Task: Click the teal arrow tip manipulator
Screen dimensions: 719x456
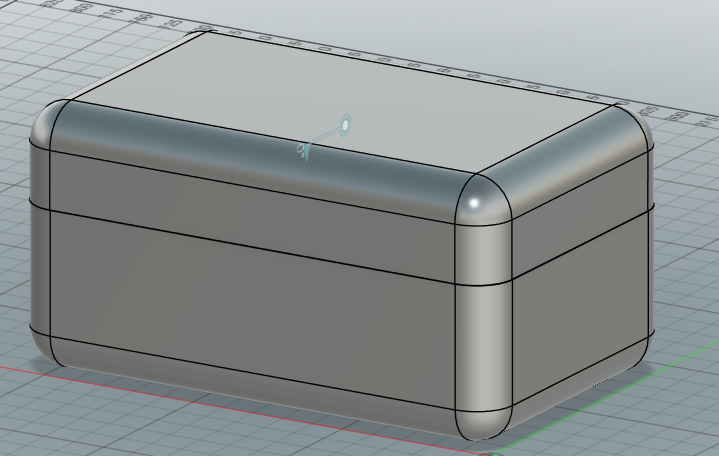Action: click(x=306, y=152)
